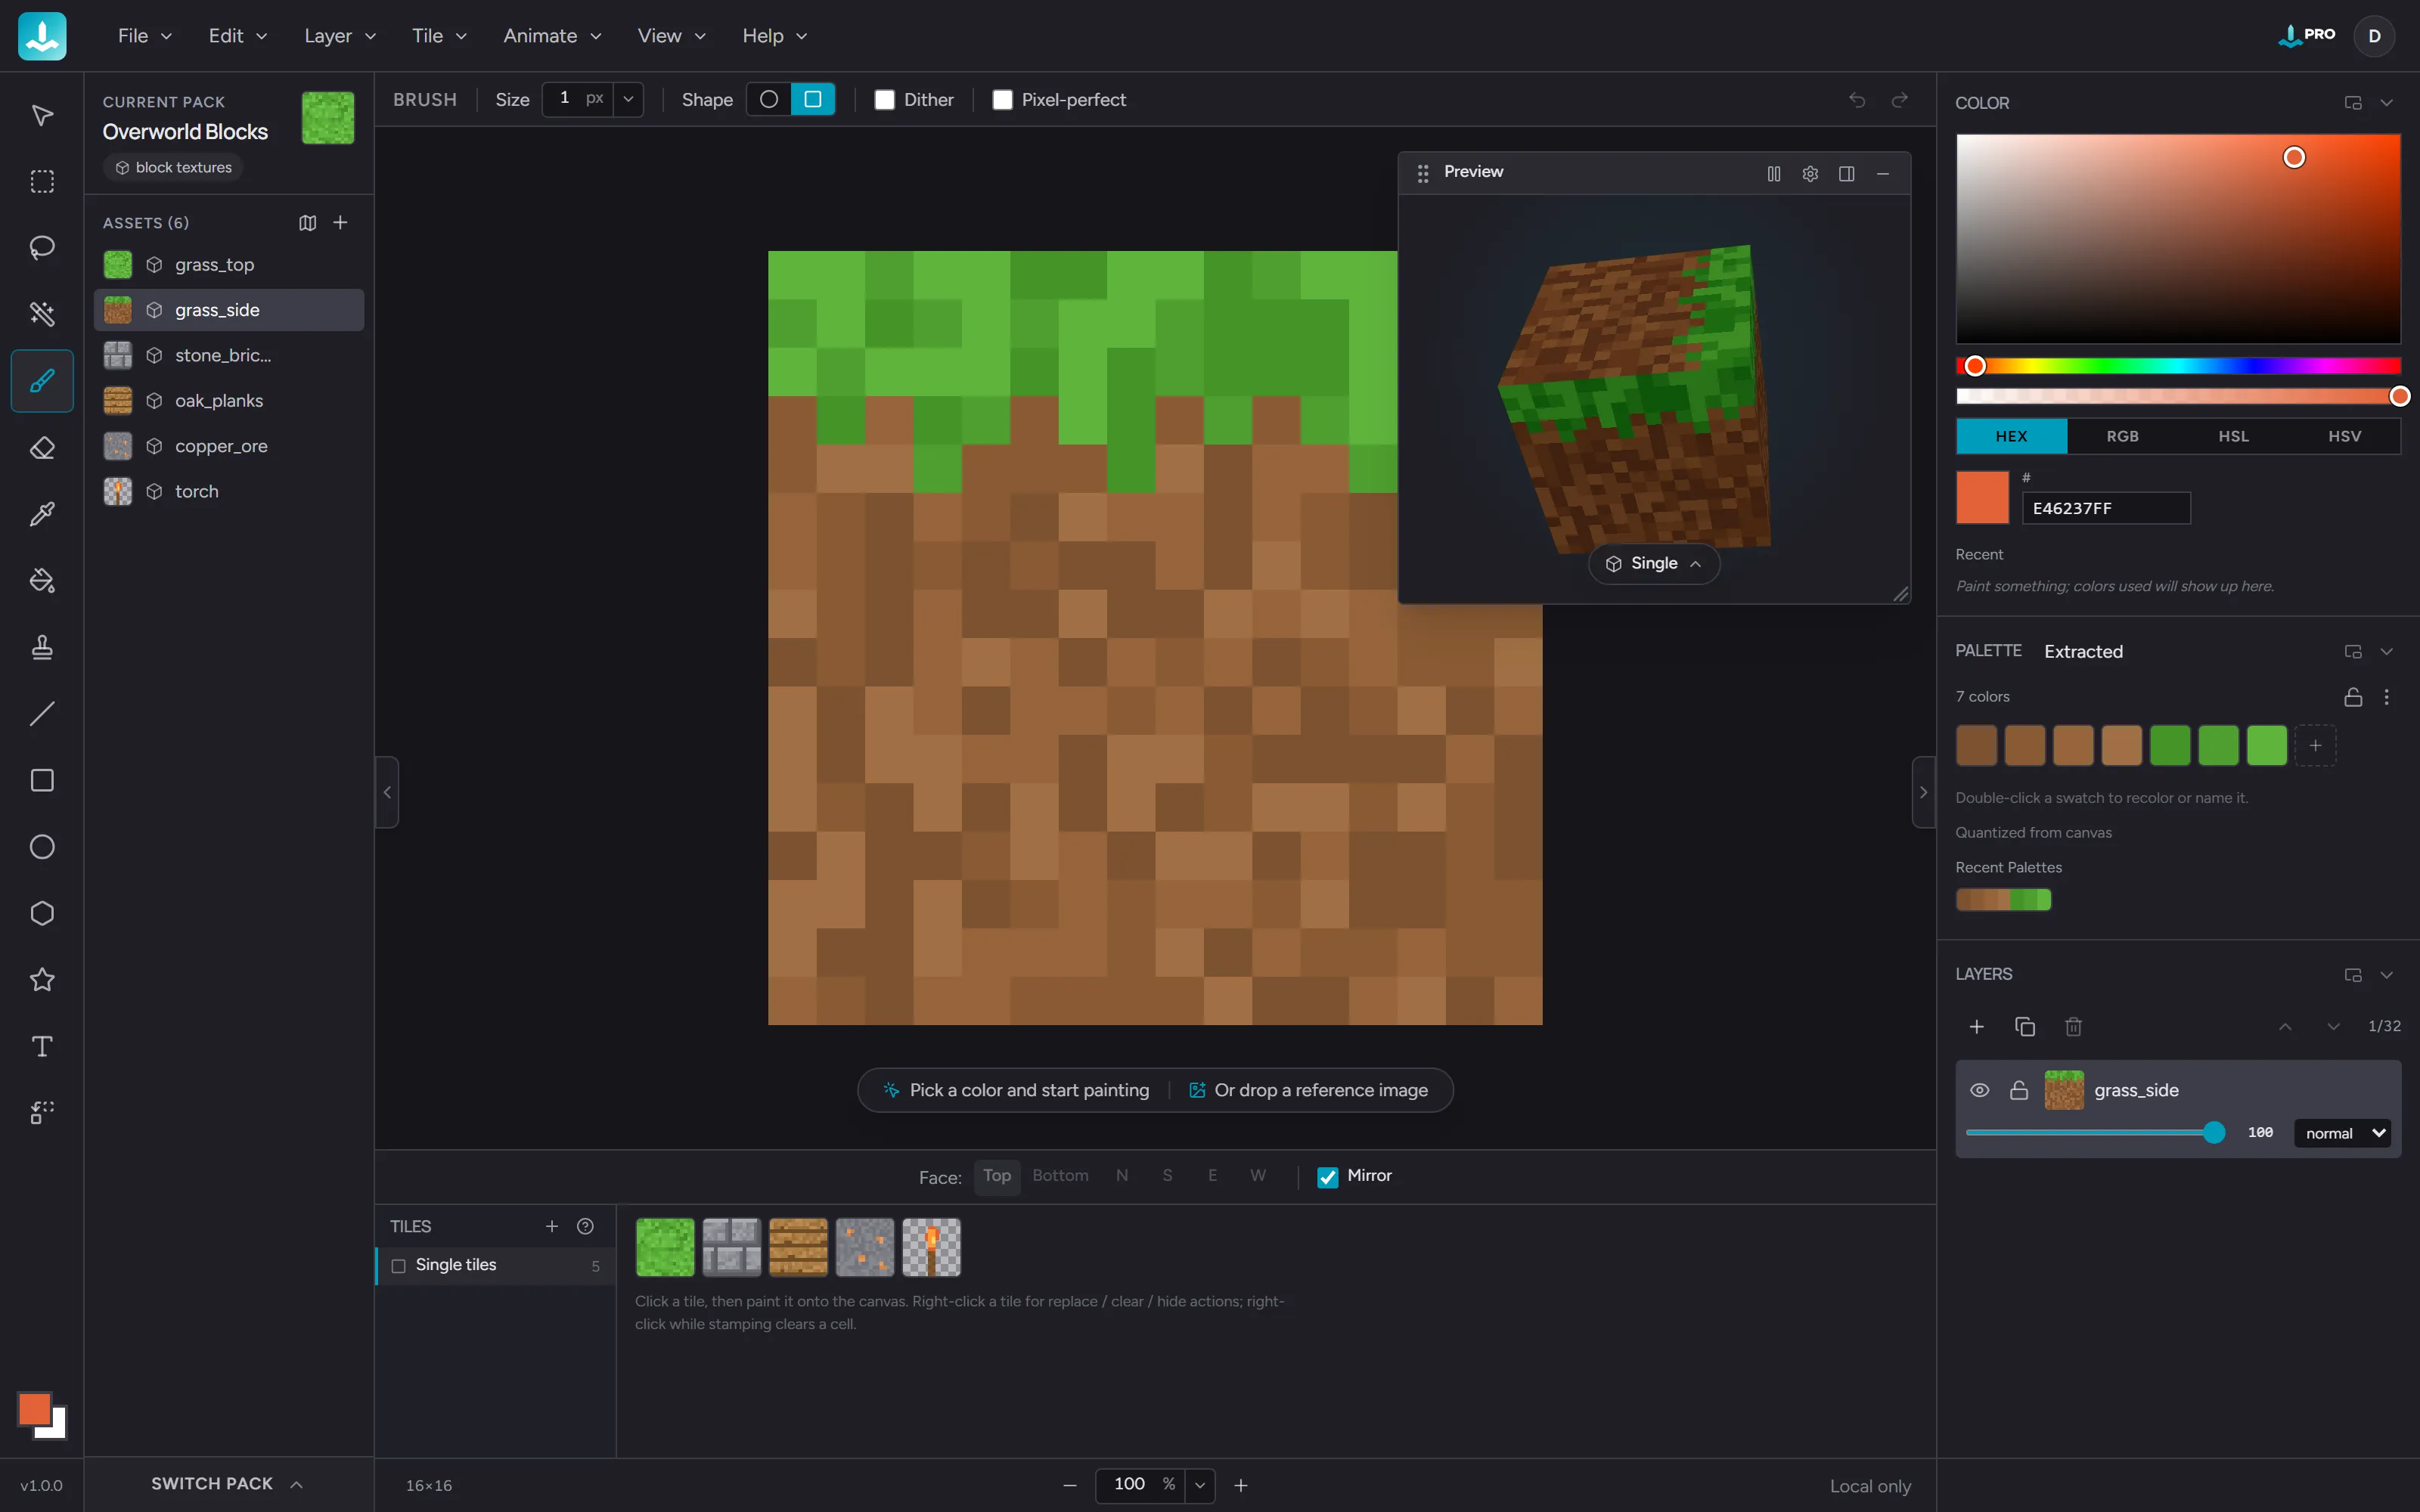
Task: Select the Eraser tool
Action: point(42,447)
